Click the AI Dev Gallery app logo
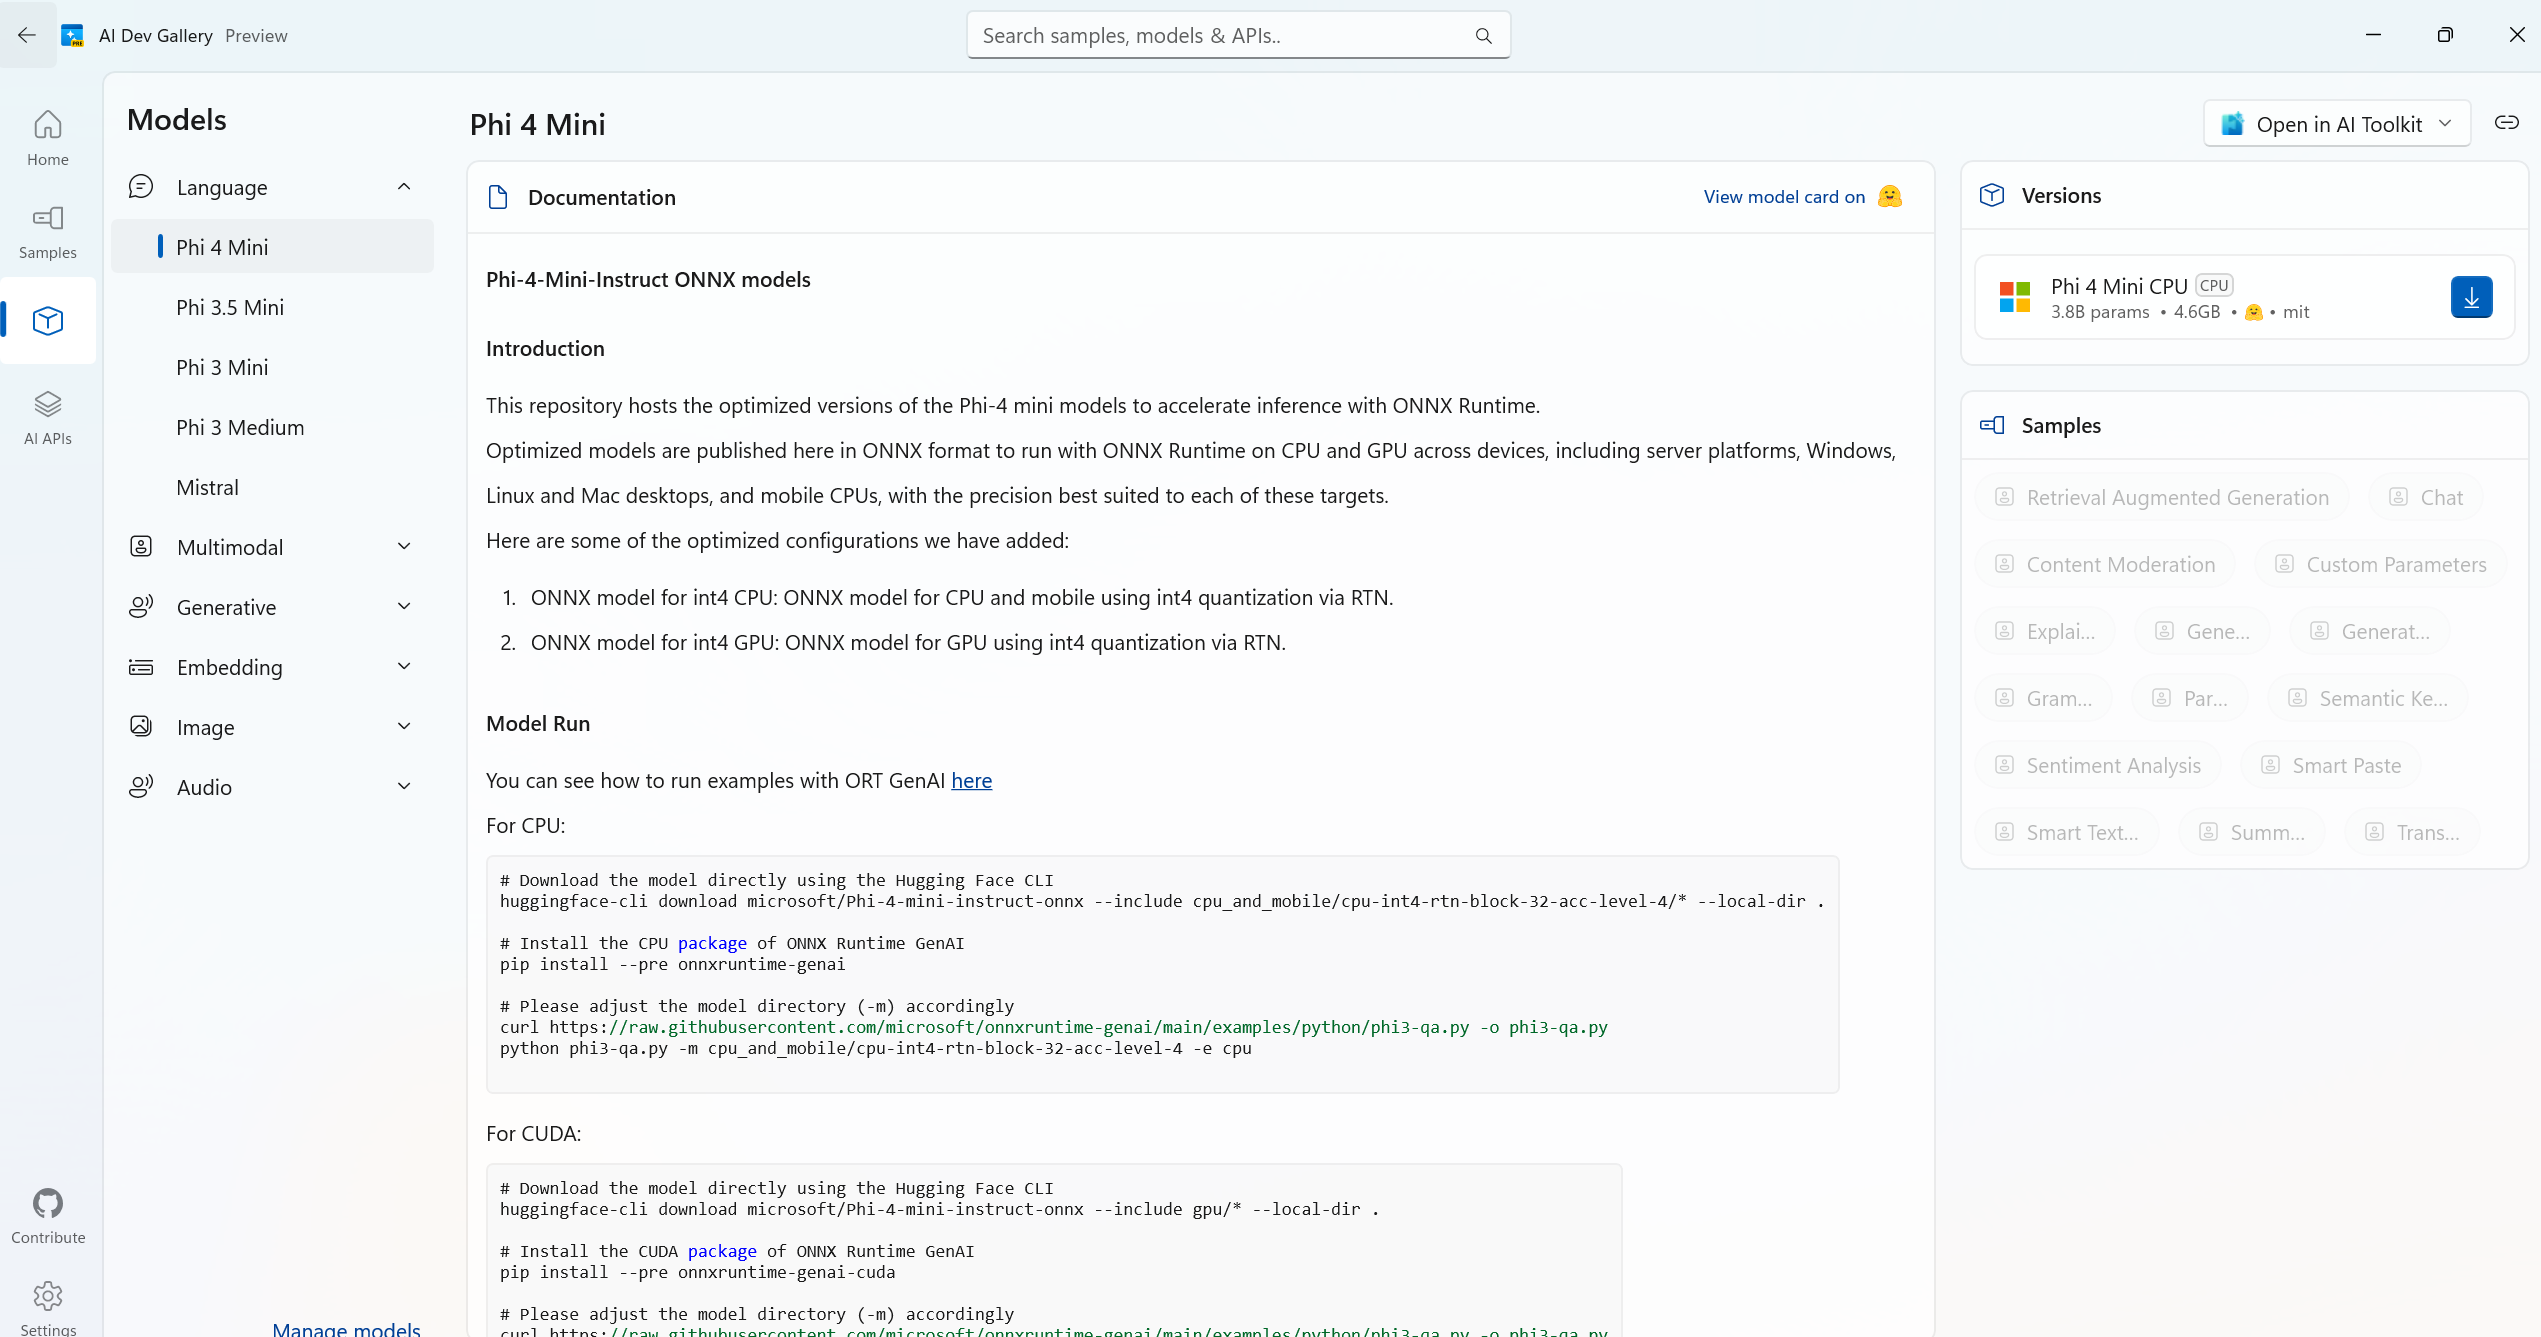 pyautogui.click(x=72, y=36)
